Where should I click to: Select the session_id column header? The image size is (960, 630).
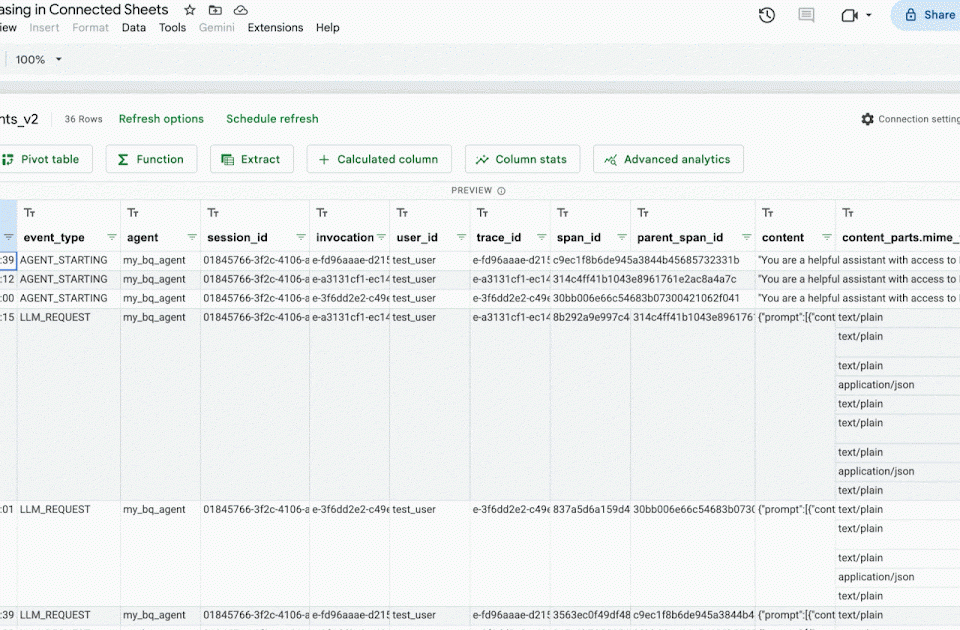238,238
